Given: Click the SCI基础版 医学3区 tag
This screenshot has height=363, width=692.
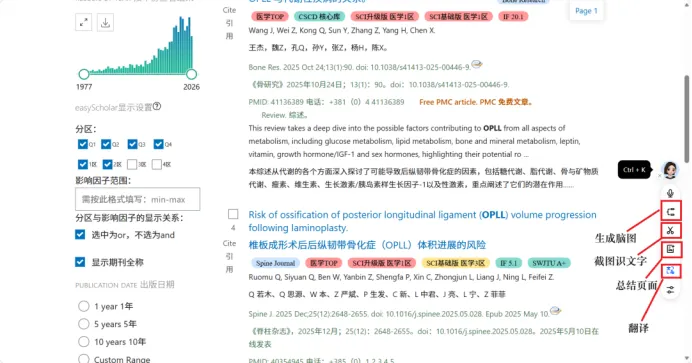Looking at the screenshot, I should coord(455,263).
